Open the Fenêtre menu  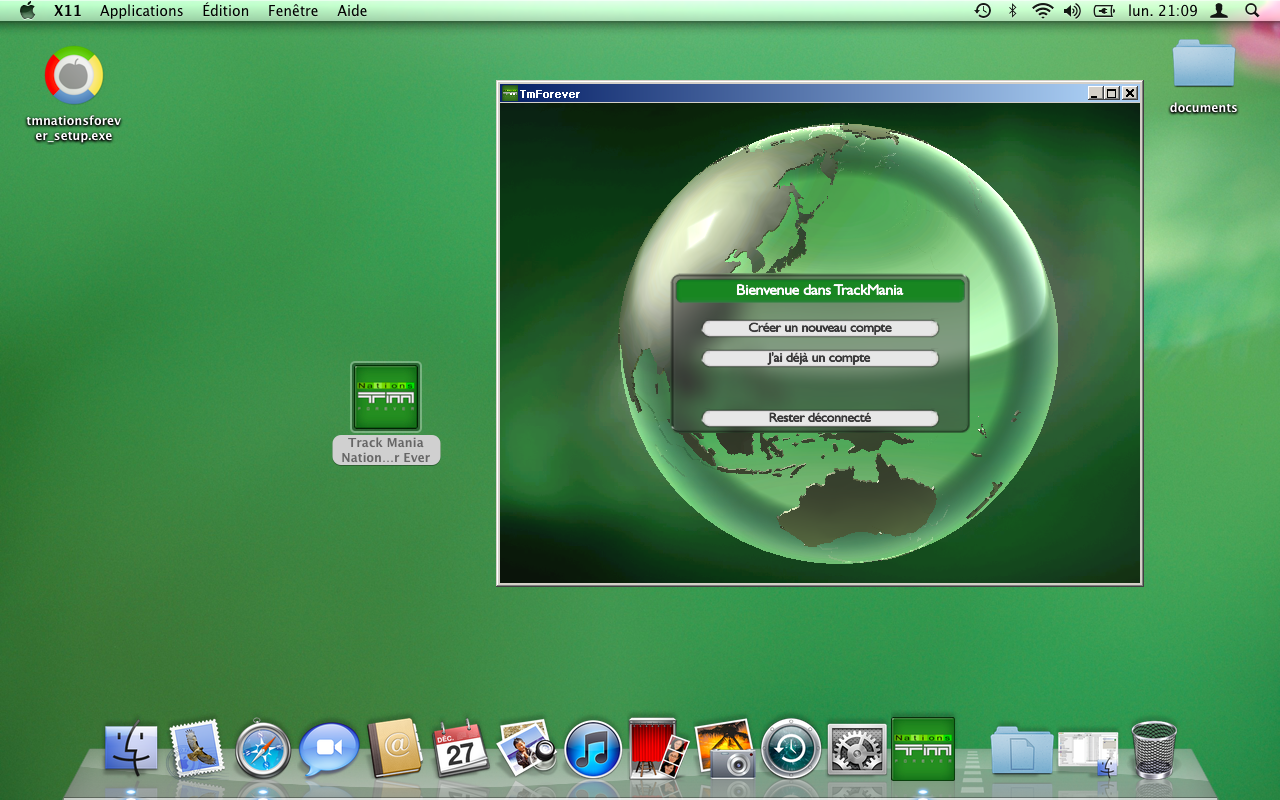point(293,11)
